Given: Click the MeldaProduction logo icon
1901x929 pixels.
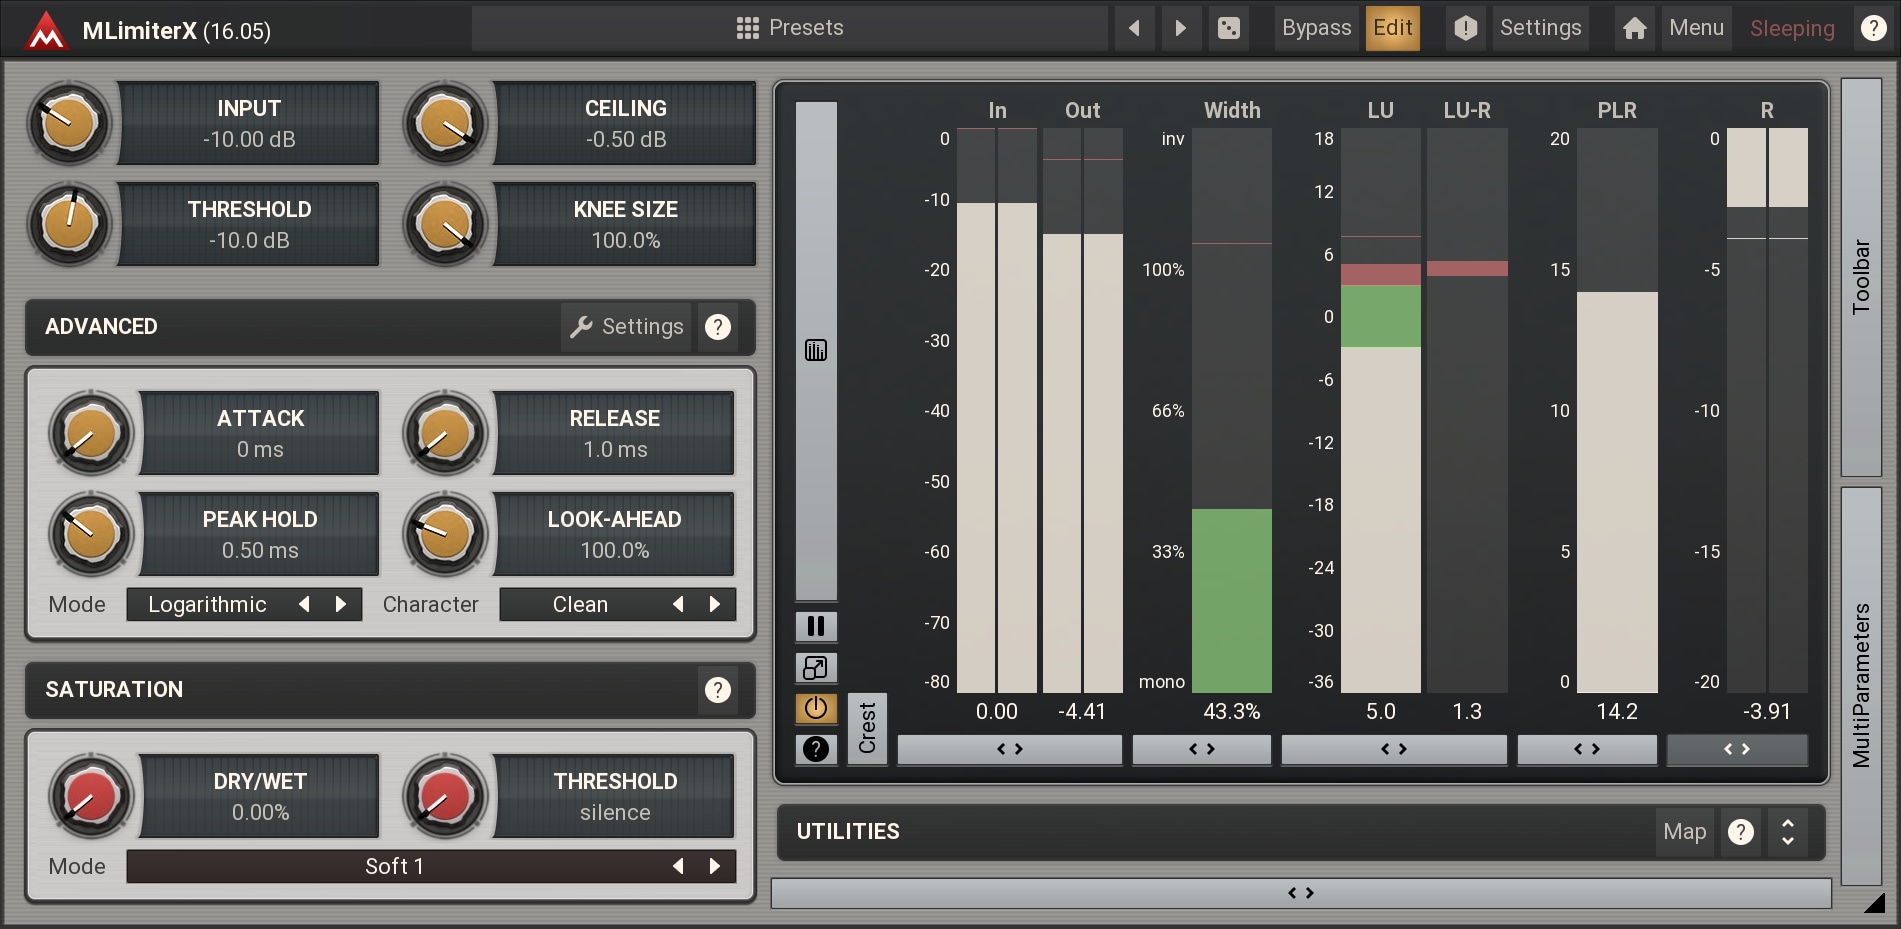Looking at the screenshot, I should tap(46, 29).
